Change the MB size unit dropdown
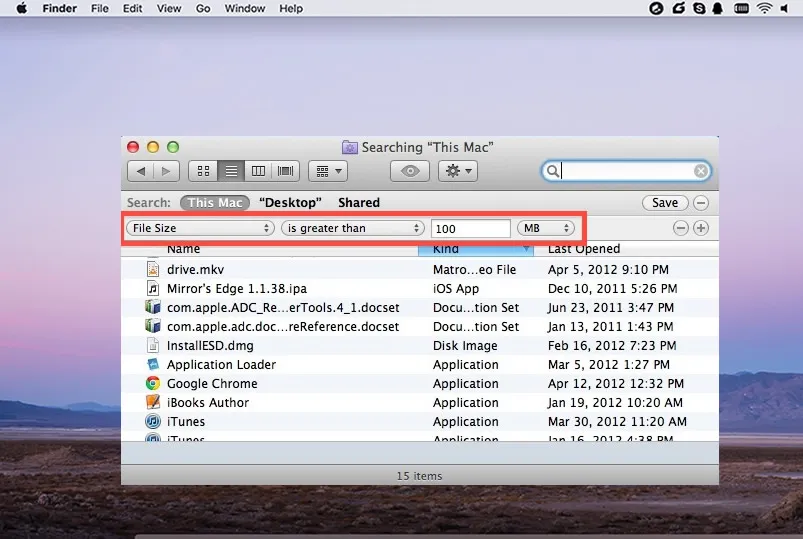Image resolution: width=803 pixels, height=539 pixels. (547, 228)
